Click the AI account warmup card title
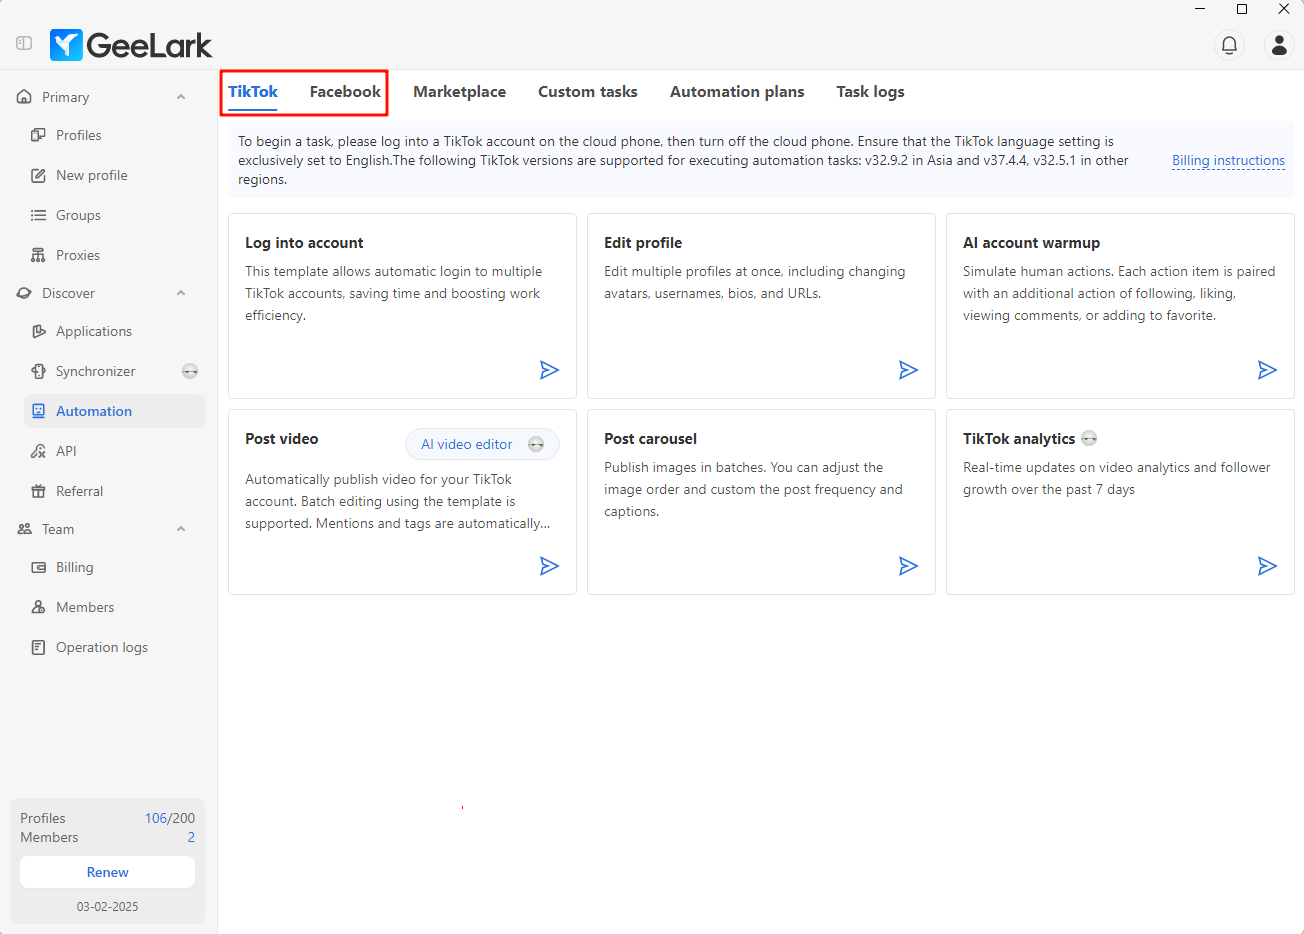Viewport: 1304px width, 934px height. click(1031, 243)
